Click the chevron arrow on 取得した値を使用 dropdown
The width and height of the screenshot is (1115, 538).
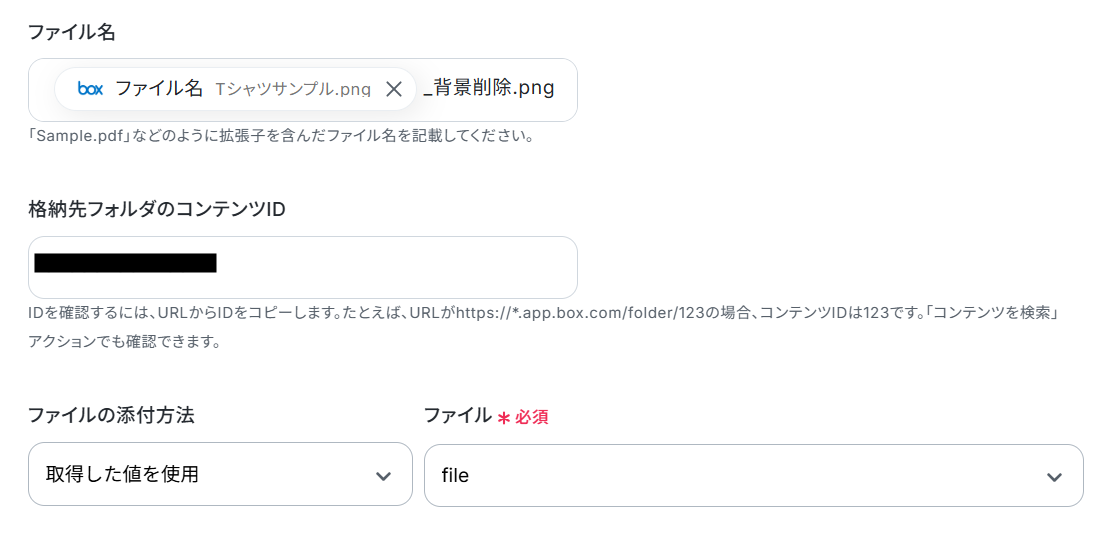[383, 476]
